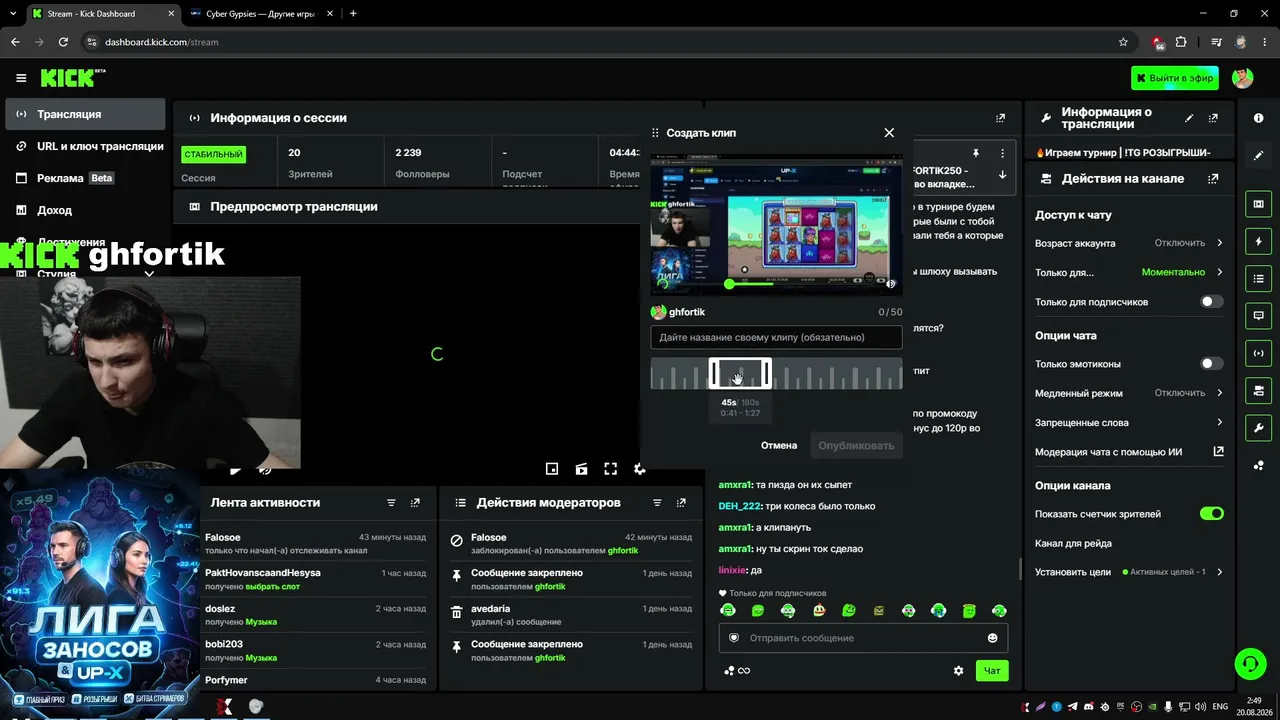Open the emoji picker in message box
This screenshot has width=1280, height=720.
992,638
